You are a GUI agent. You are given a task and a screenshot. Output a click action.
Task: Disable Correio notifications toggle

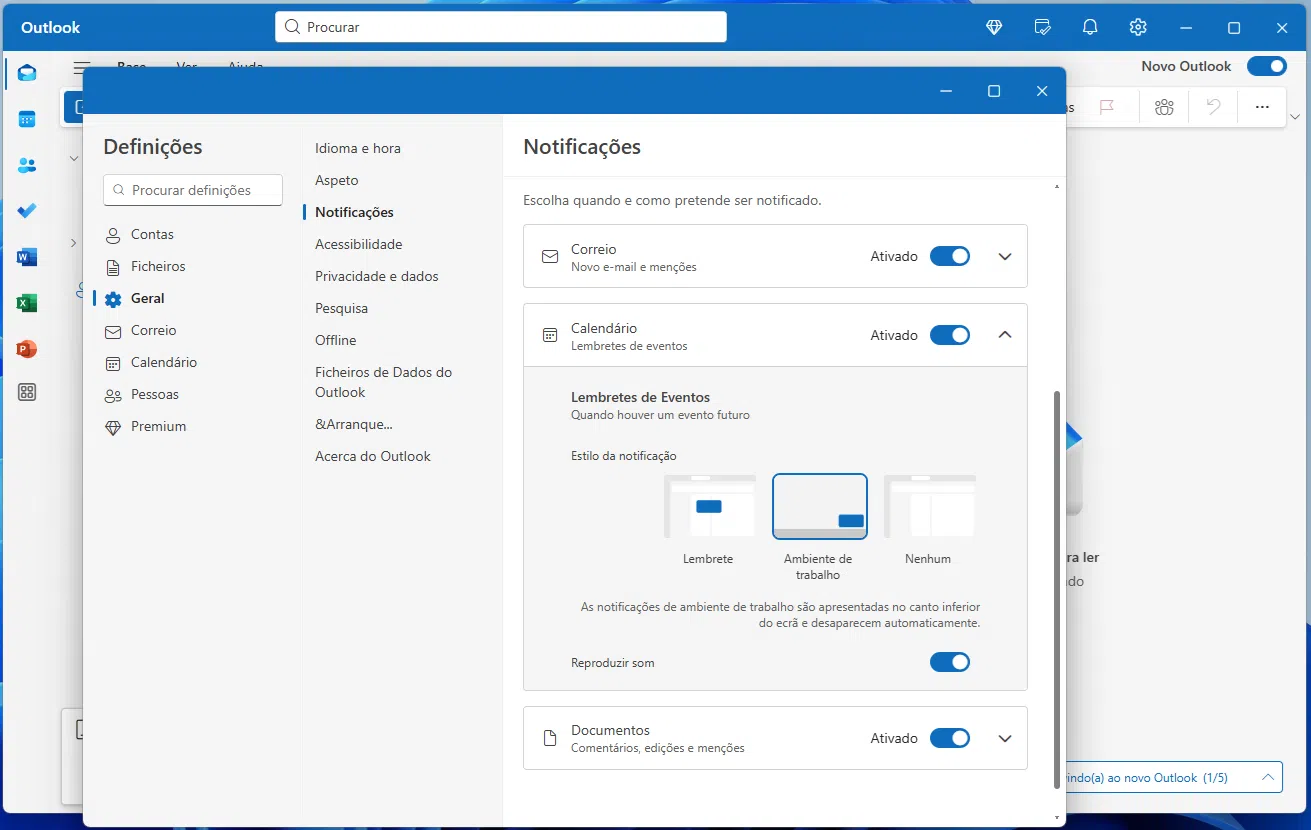point(949,256)
